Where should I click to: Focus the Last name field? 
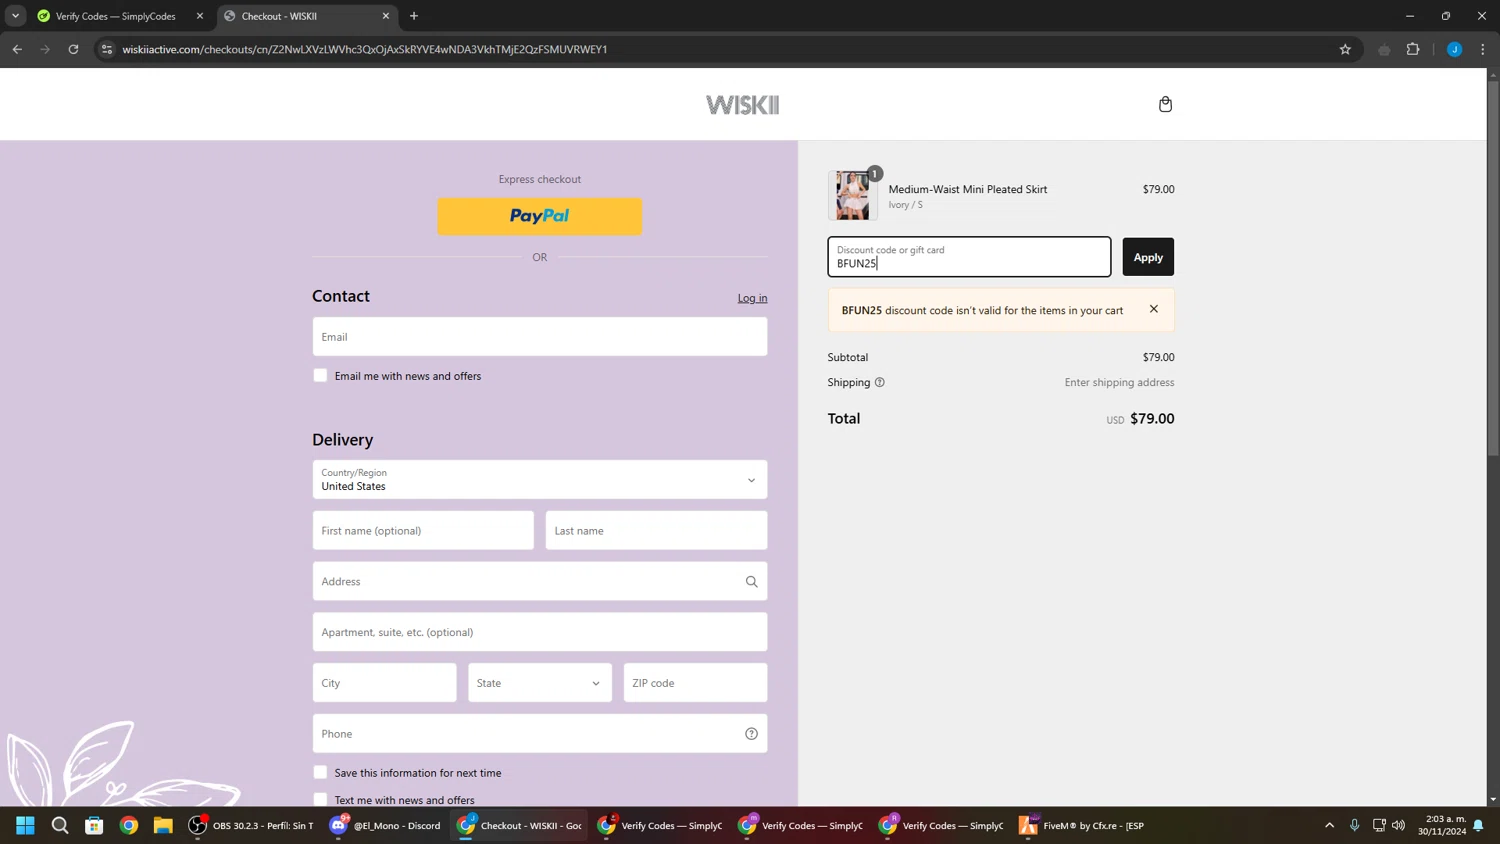point(656,530)
